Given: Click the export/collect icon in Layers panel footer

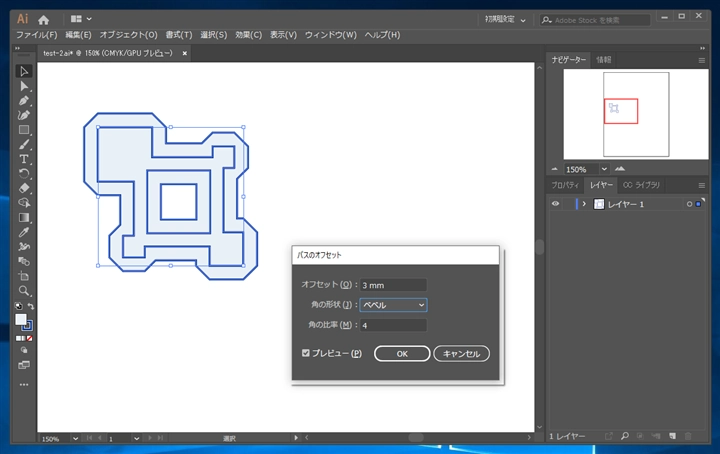Looking at the screenshot, I should [x=609, y=436].
